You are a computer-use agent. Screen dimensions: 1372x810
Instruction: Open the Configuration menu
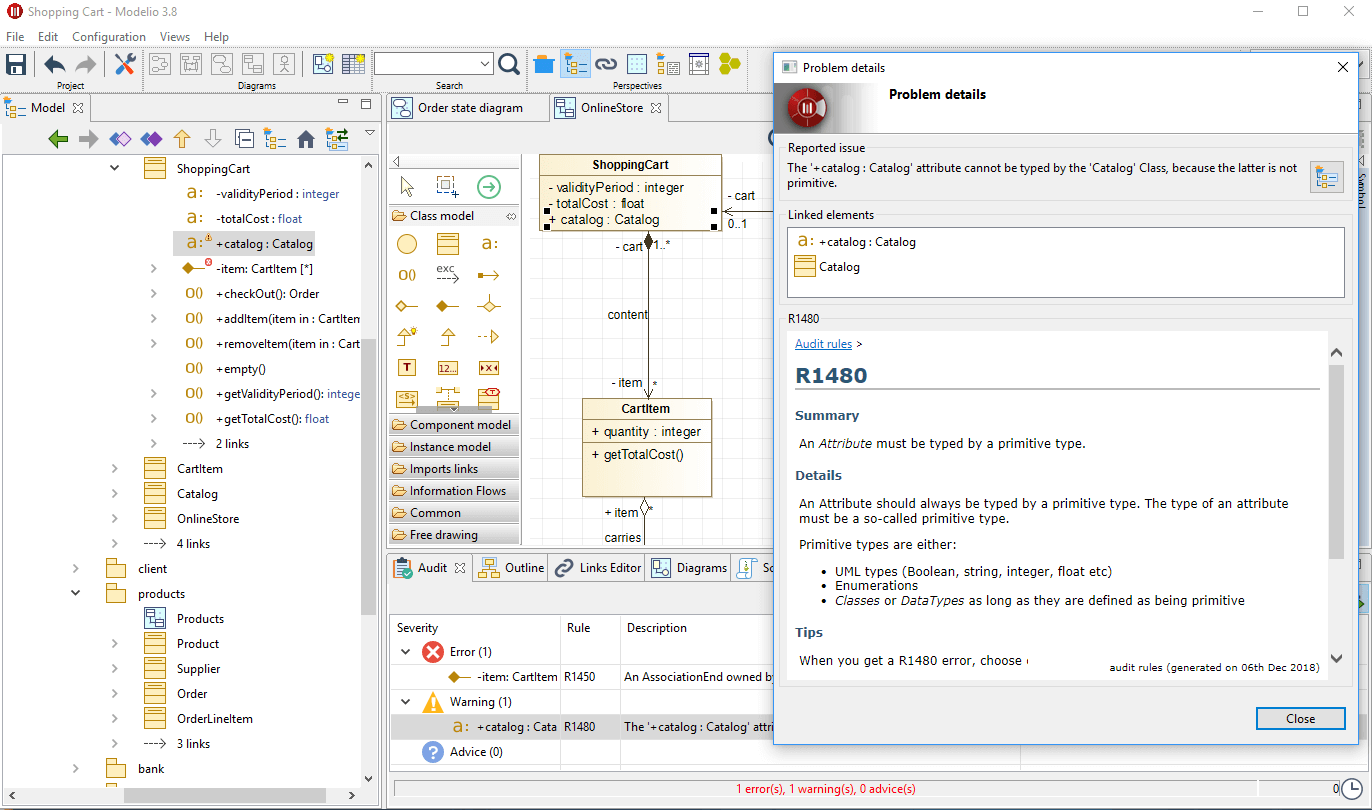pos(109,37)
